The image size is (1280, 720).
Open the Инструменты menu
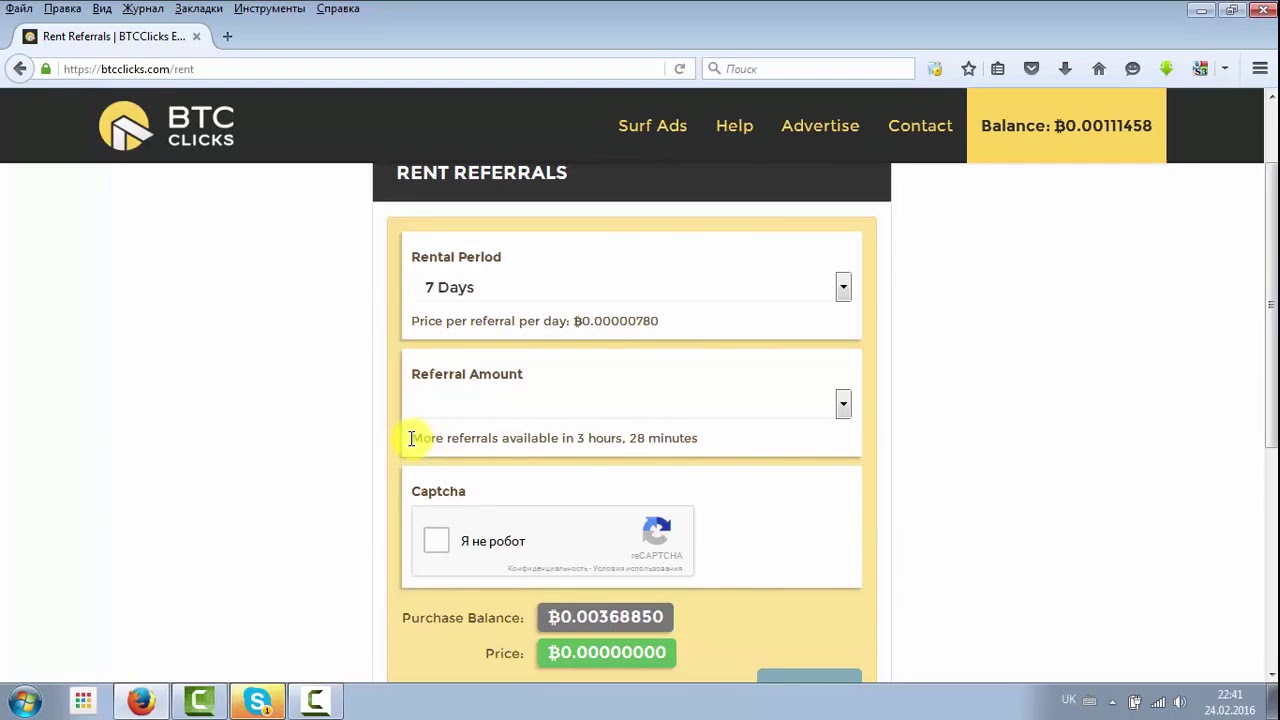[x=269, y=8]
